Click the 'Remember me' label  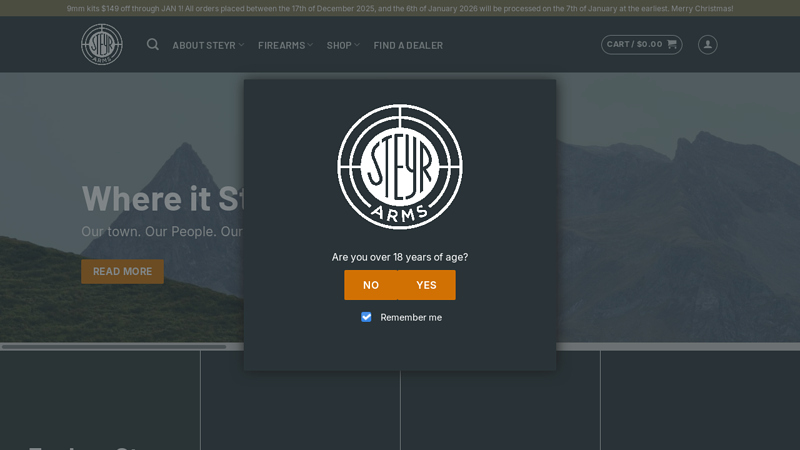pyautogui.click(x=411, y=317)
